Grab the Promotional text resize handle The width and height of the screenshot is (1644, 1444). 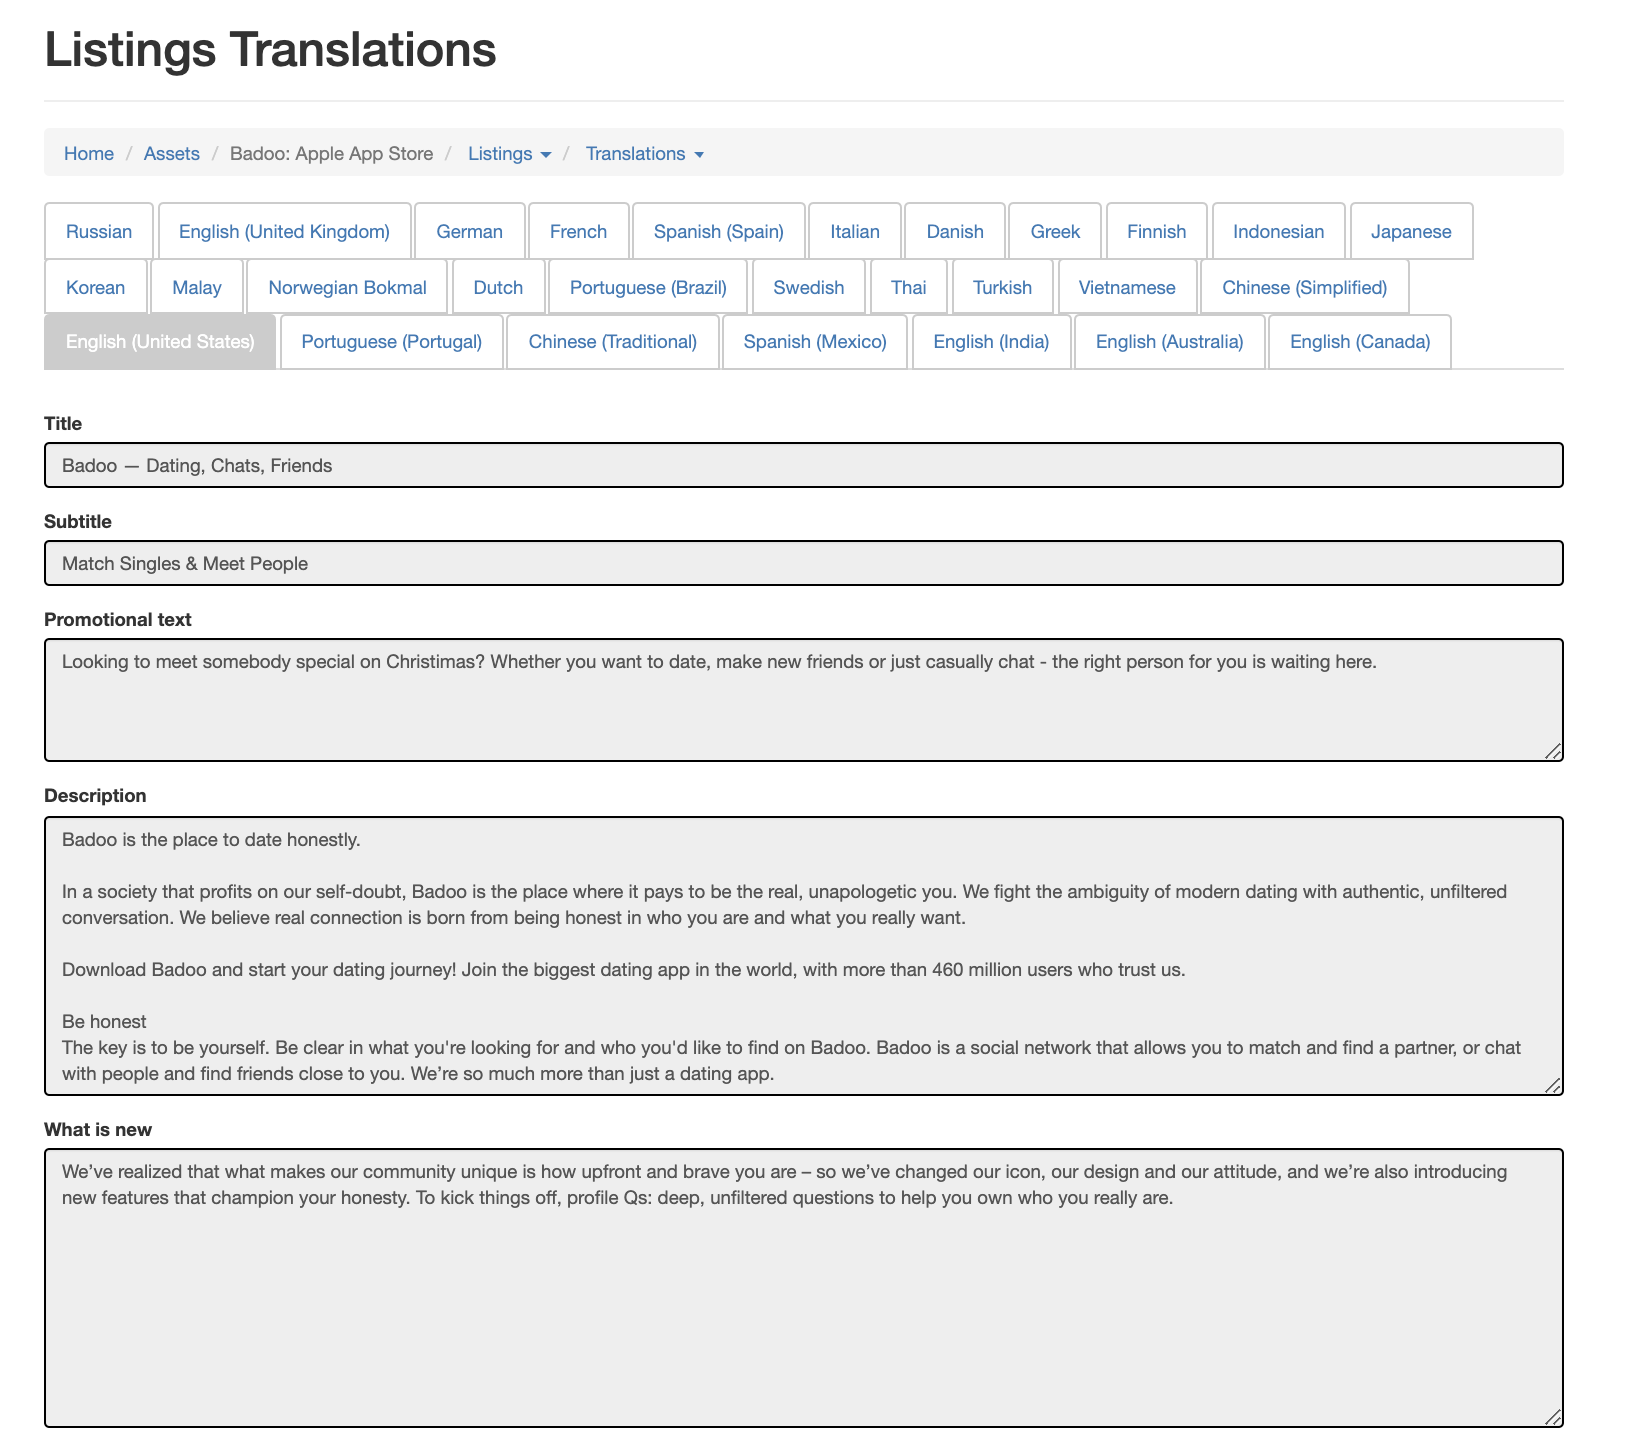(1553, 751)
